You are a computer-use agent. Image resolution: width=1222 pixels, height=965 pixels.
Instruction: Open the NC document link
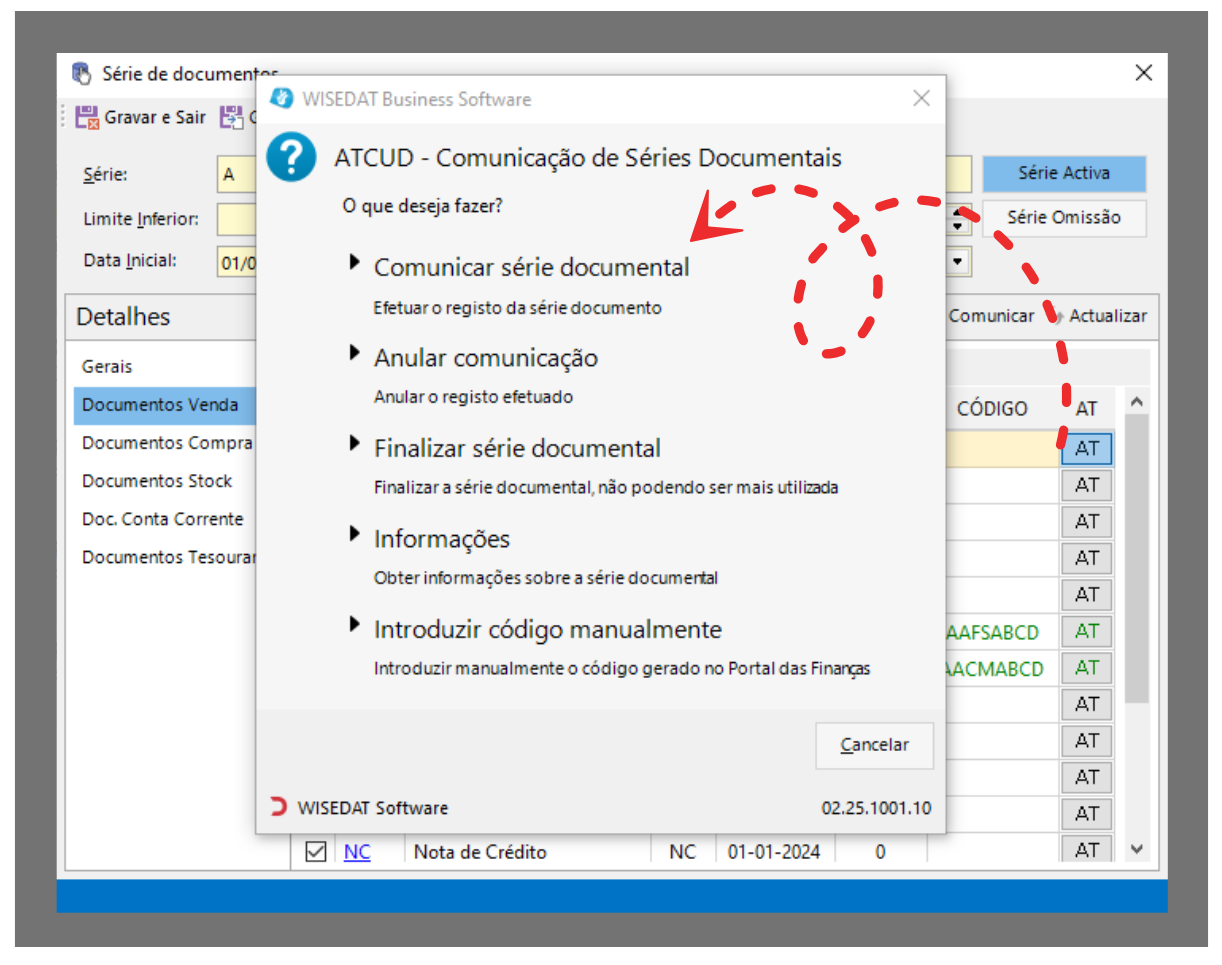[x=357, y=852]
